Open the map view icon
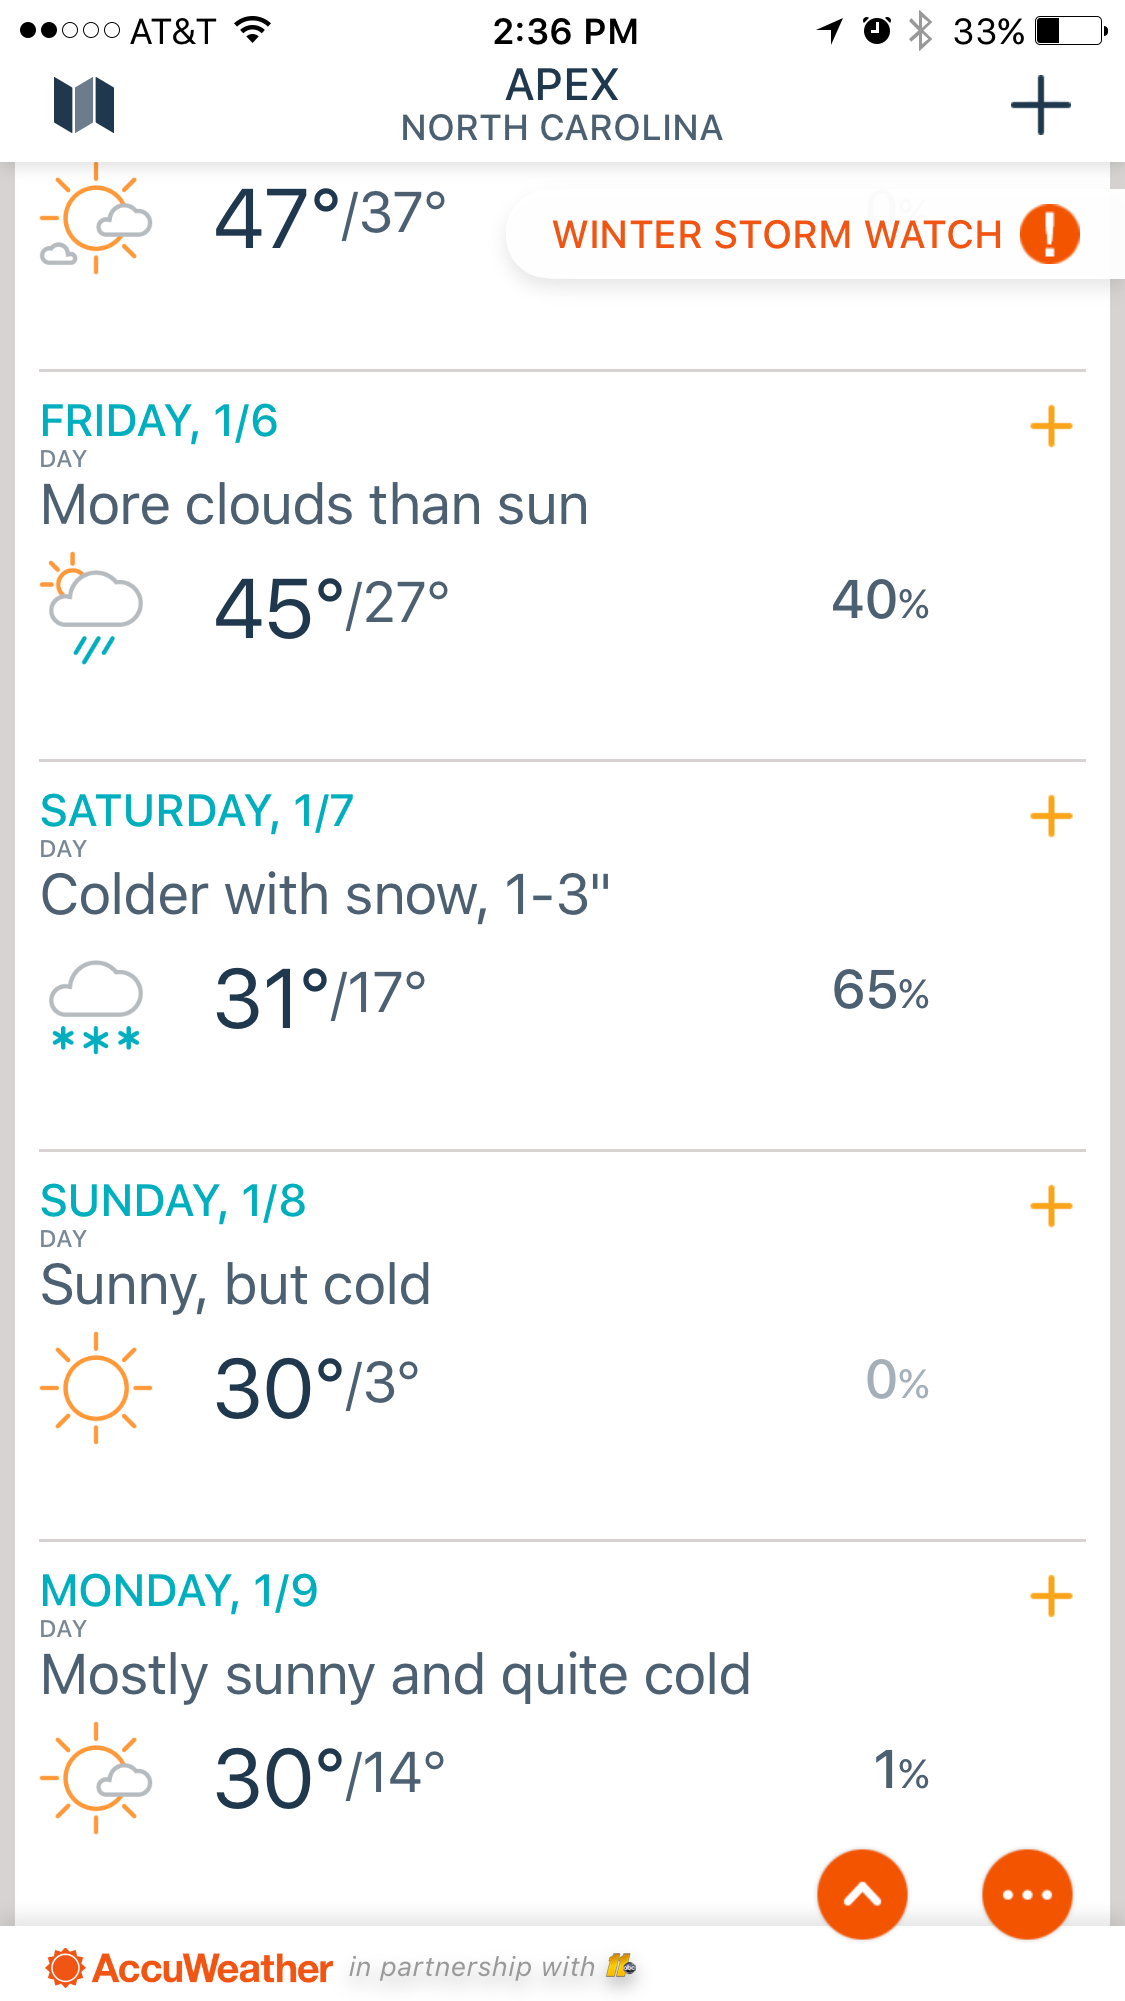Image resolution: width=1125 pixels, height=2001 pixels. (84, 105)
